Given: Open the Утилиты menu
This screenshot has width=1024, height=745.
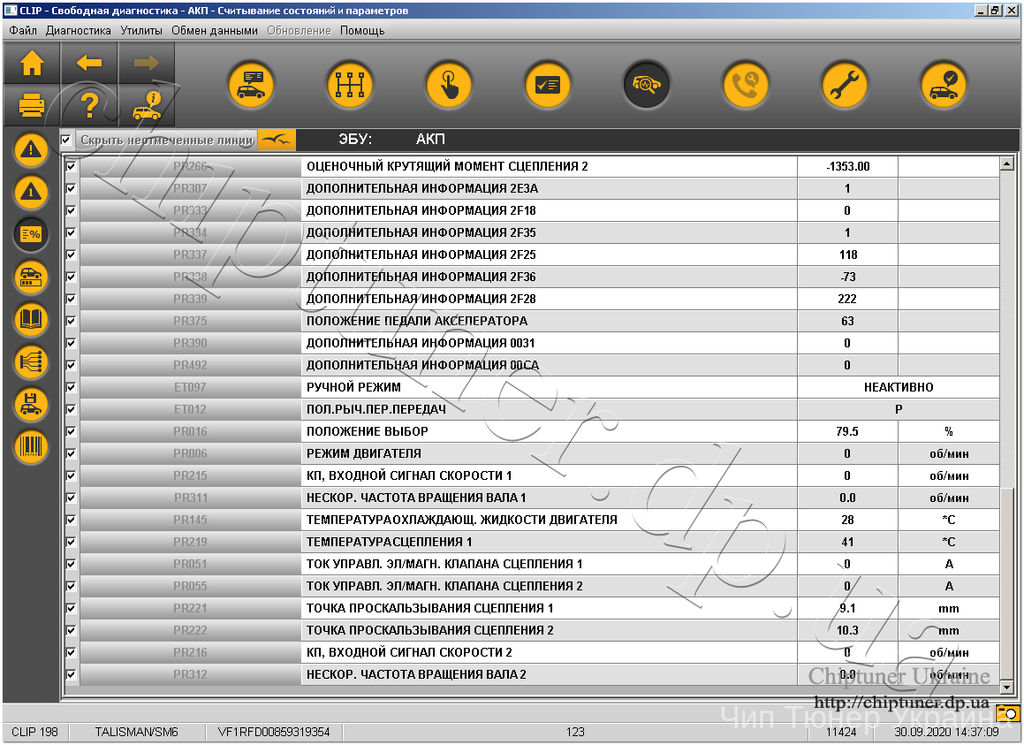Looking at the screenshot, I should coord(141,31).
